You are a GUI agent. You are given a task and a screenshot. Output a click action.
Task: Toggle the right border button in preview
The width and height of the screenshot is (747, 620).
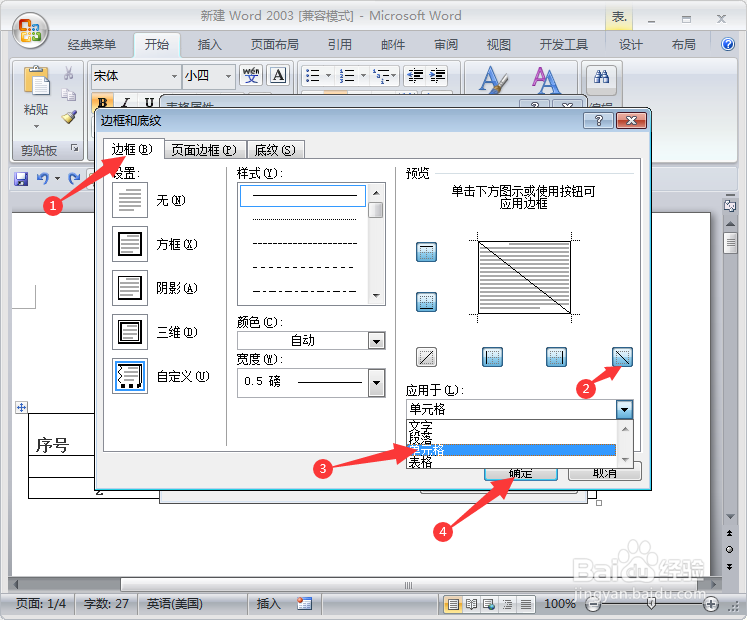(x=556, y=356)
